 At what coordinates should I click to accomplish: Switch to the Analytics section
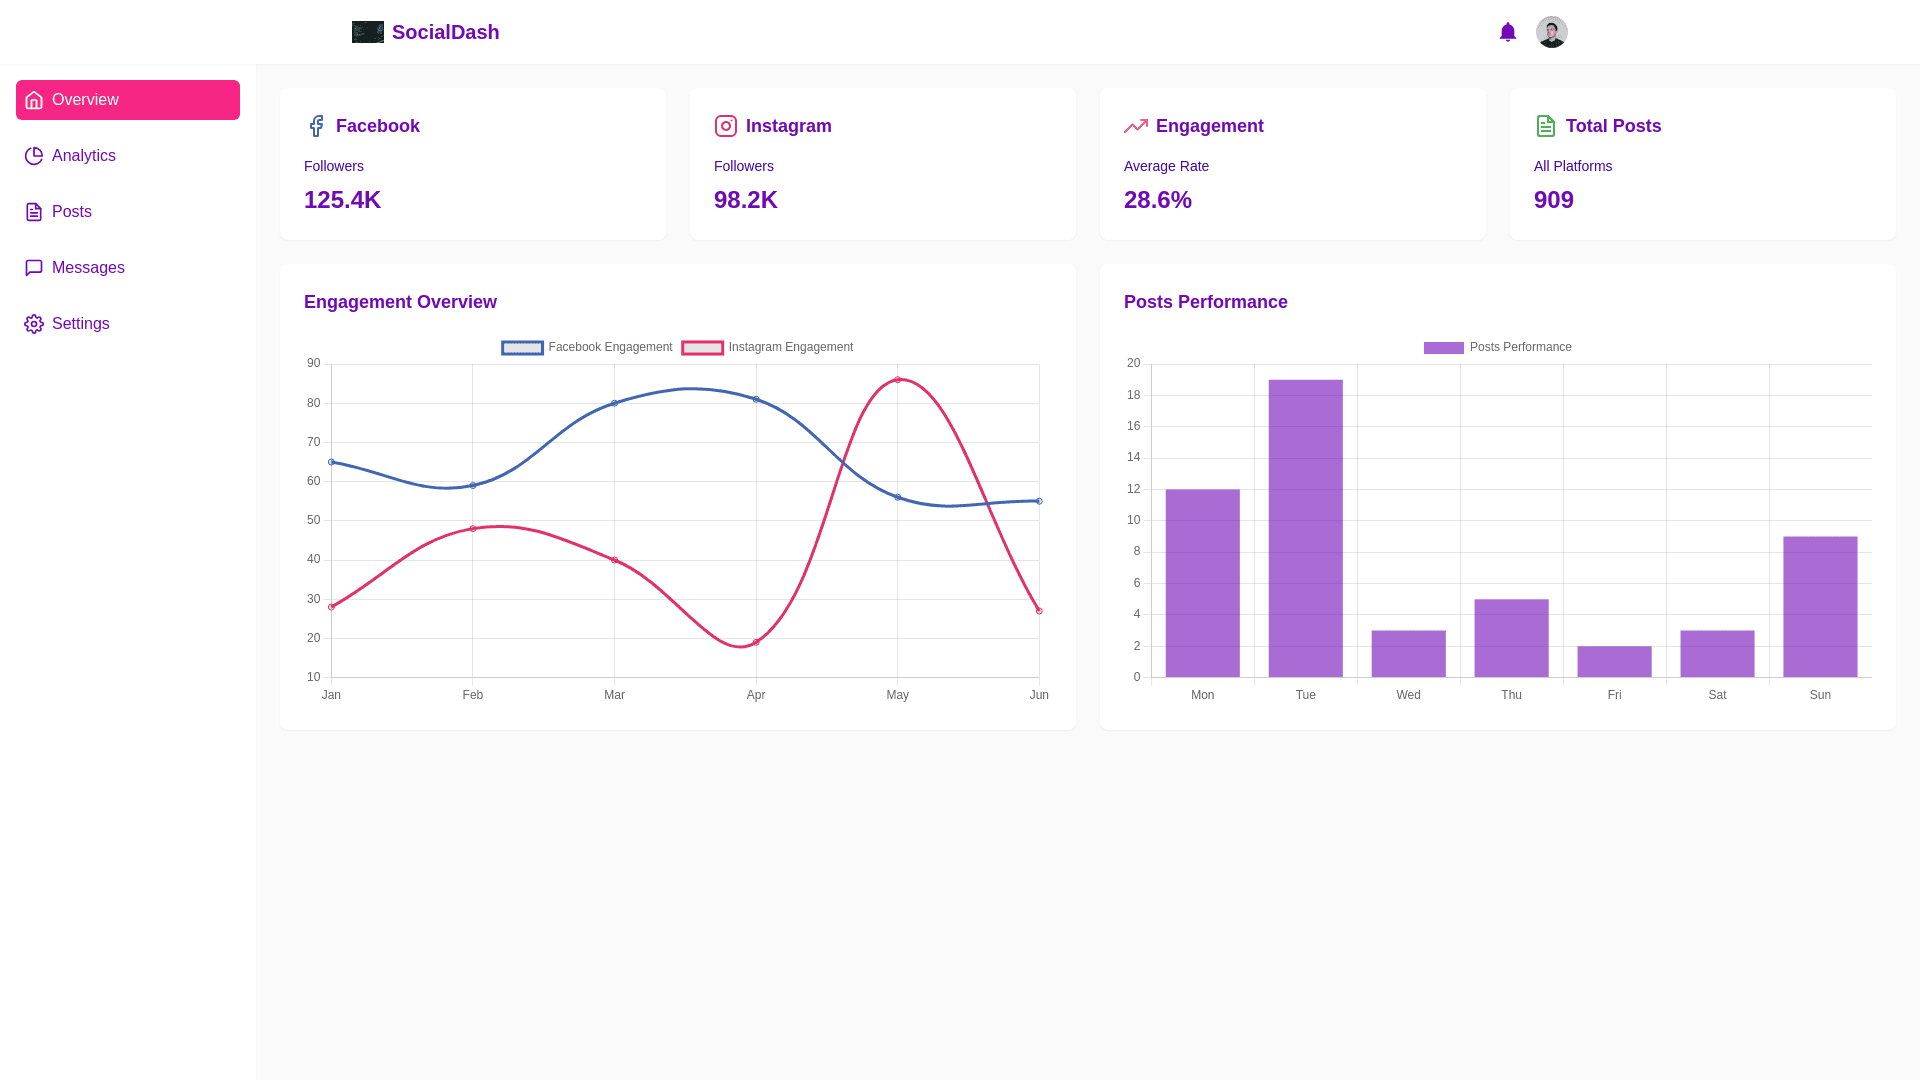tap(83, 156)
